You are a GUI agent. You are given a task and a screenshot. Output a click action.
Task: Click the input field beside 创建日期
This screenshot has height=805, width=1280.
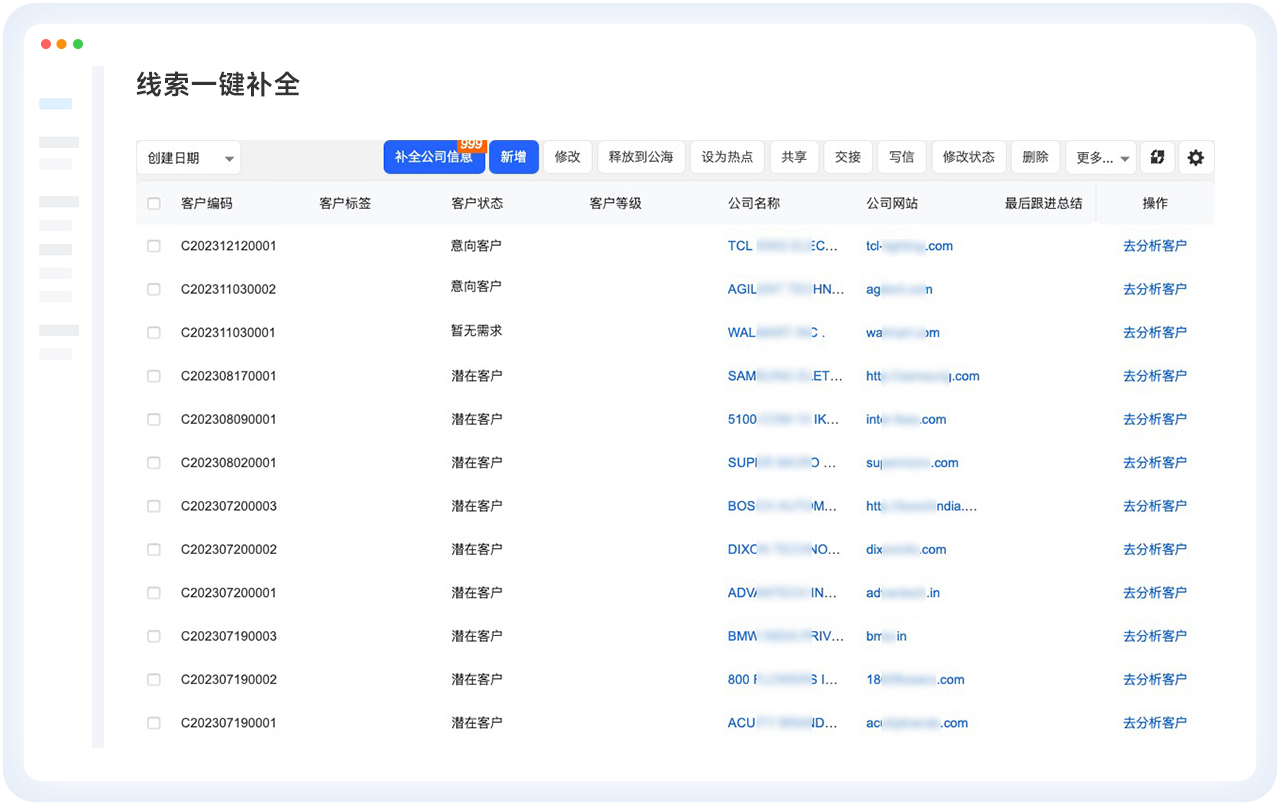point(311,158)
